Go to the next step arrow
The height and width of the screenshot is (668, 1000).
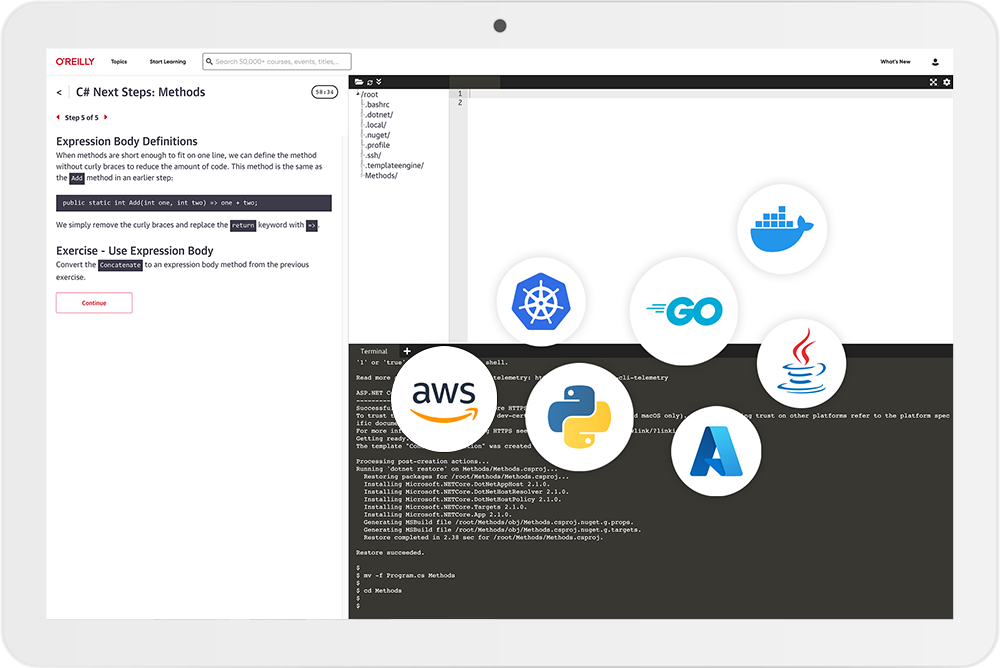[x=105, y=117]
